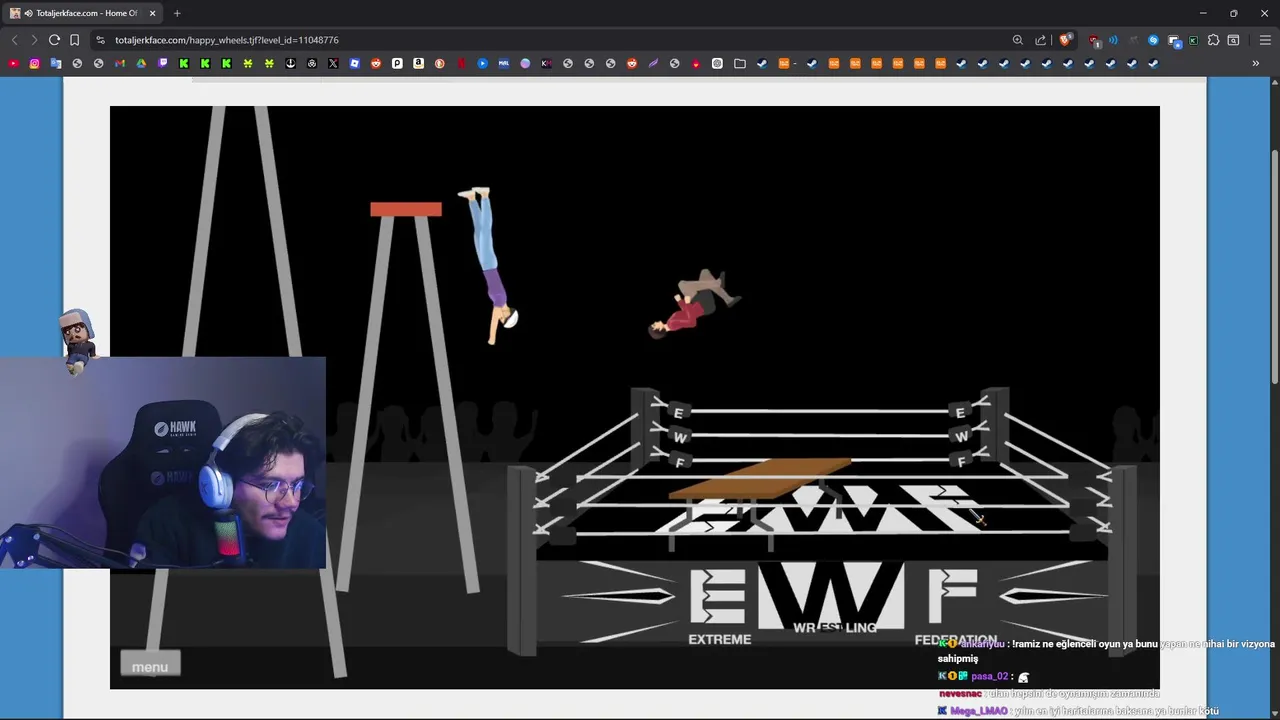Open a new tab with the plus button
Image resolution: width=1280 pixels, height=720 pixels.
click(x=177, y=13)
